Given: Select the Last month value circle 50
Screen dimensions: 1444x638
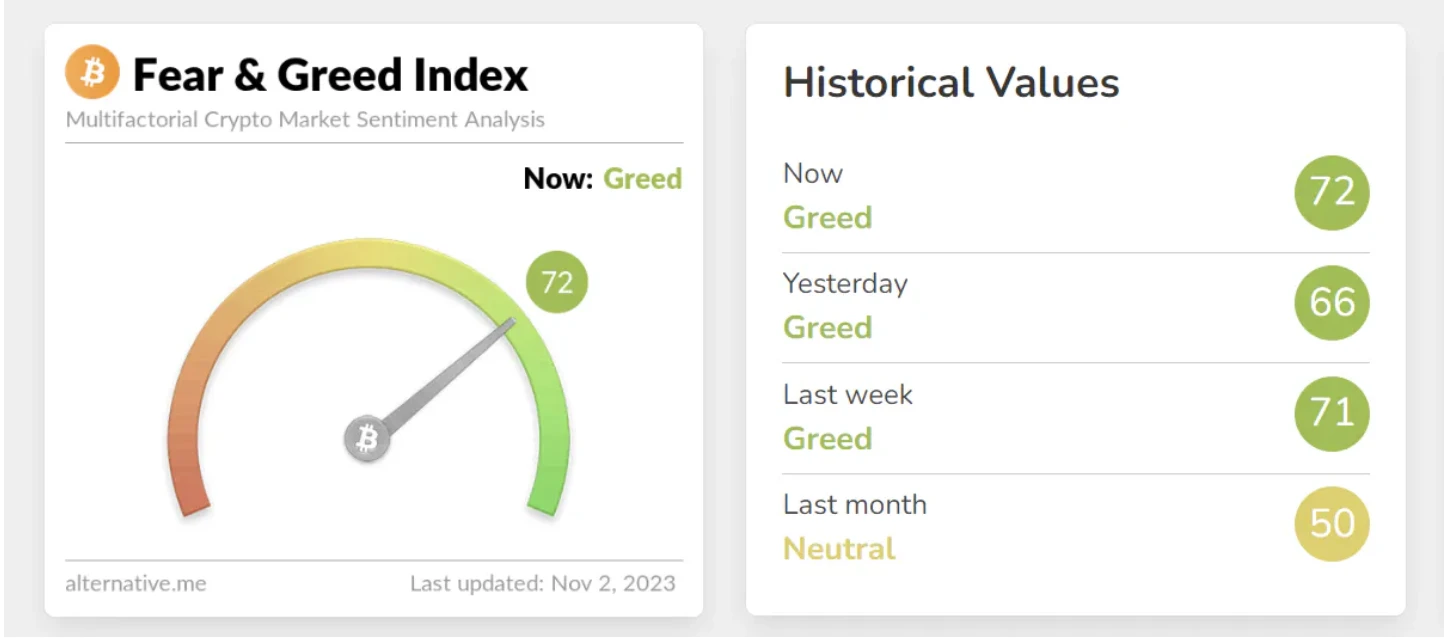Looking at the screenshot, I should 1332,523.
